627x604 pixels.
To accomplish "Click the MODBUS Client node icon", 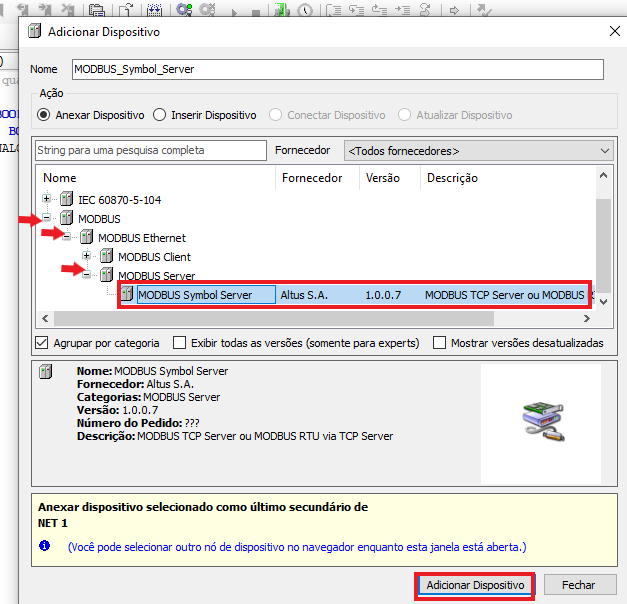I will (x=107, y=257).
